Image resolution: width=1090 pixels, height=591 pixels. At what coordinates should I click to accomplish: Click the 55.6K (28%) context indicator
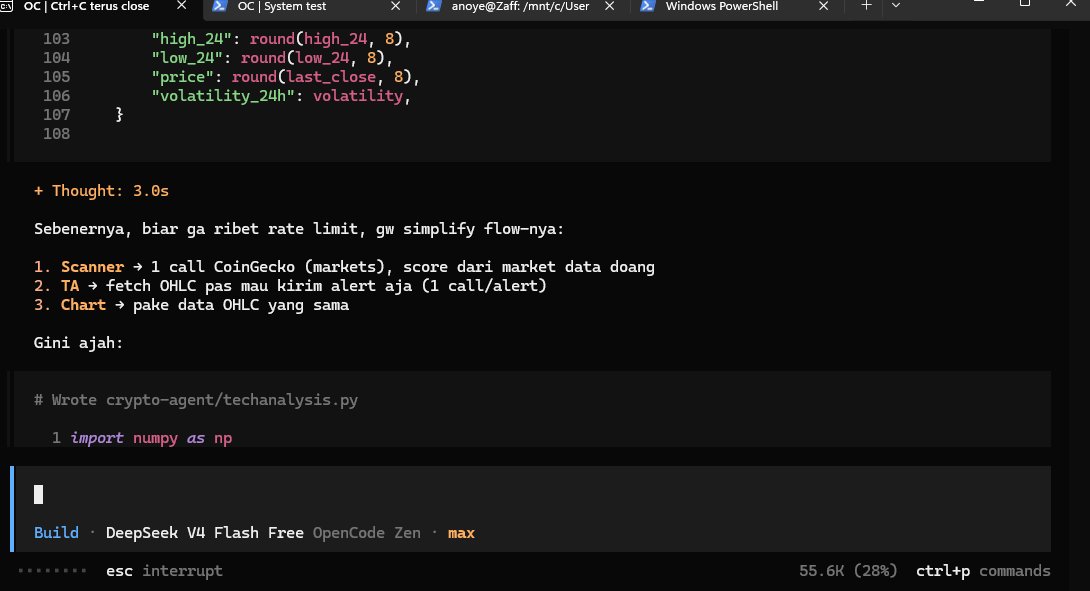point(848,571)
